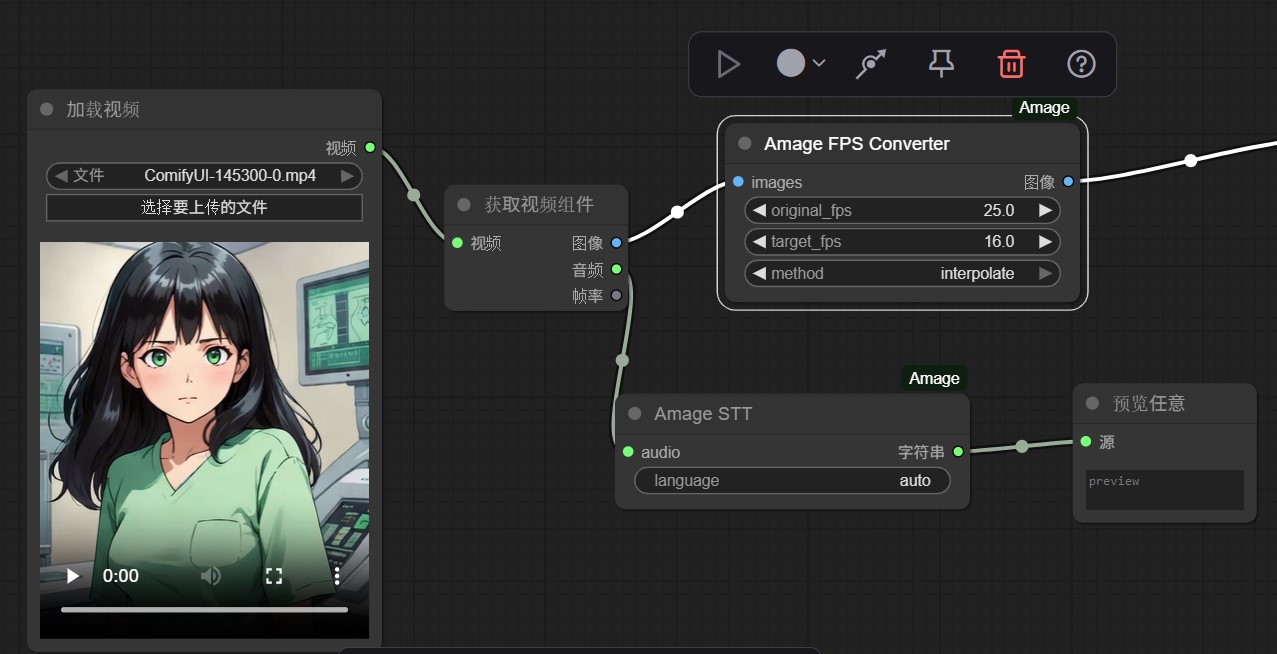Click the 视频 input port on 获取视频组件

coord(457,243)
